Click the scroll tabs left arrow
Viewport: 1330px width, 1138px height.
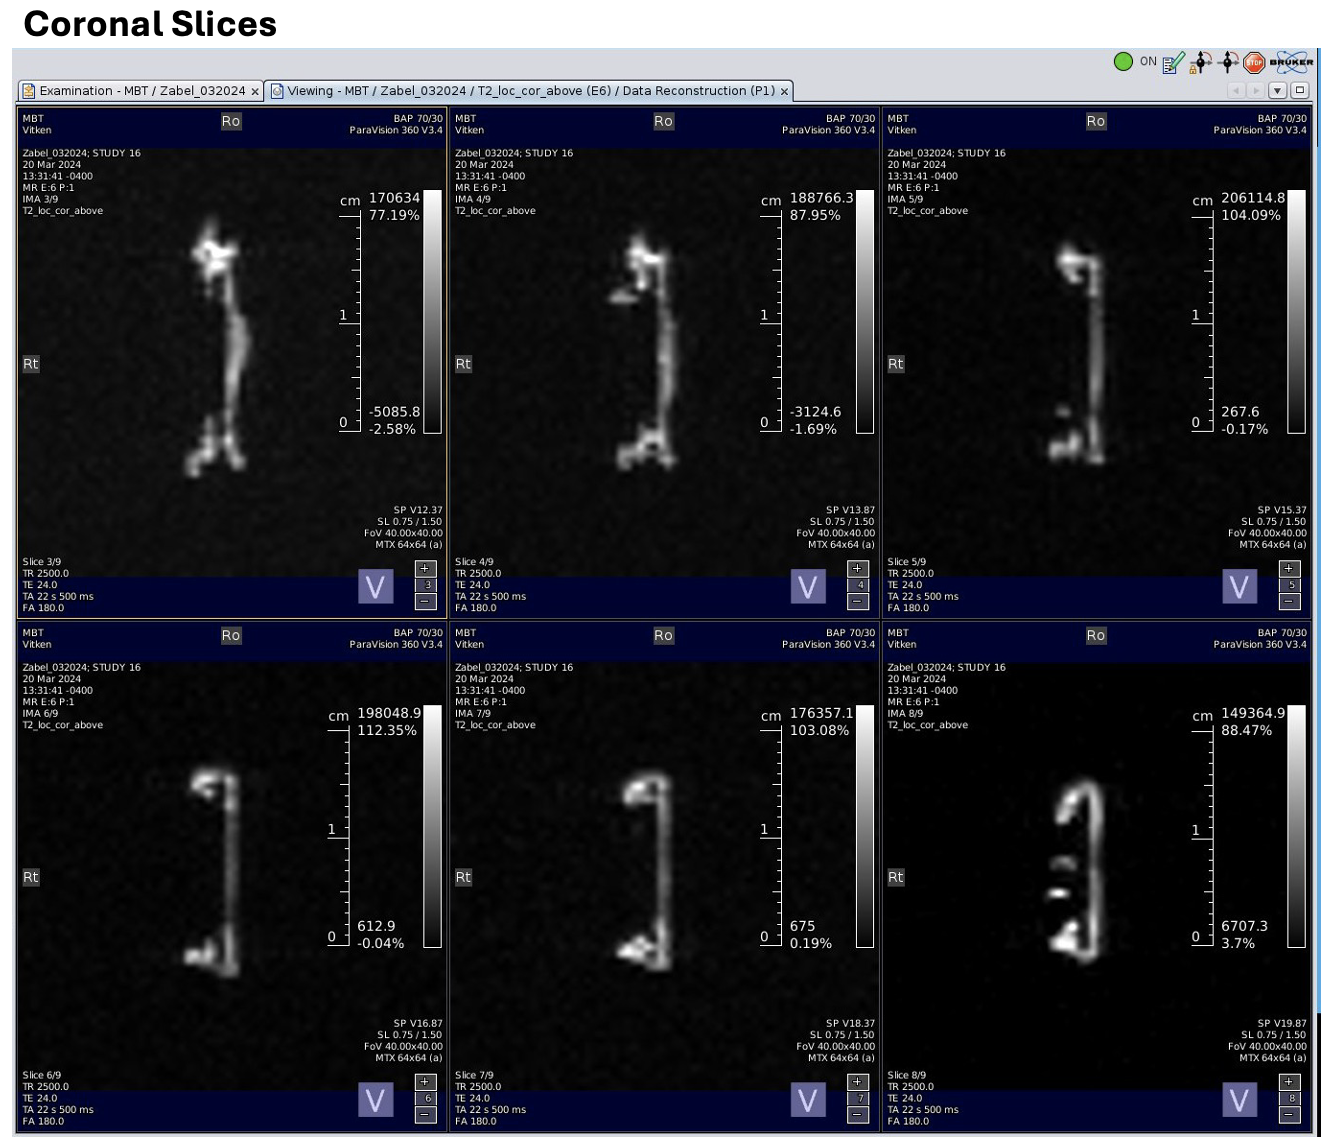1236,90
